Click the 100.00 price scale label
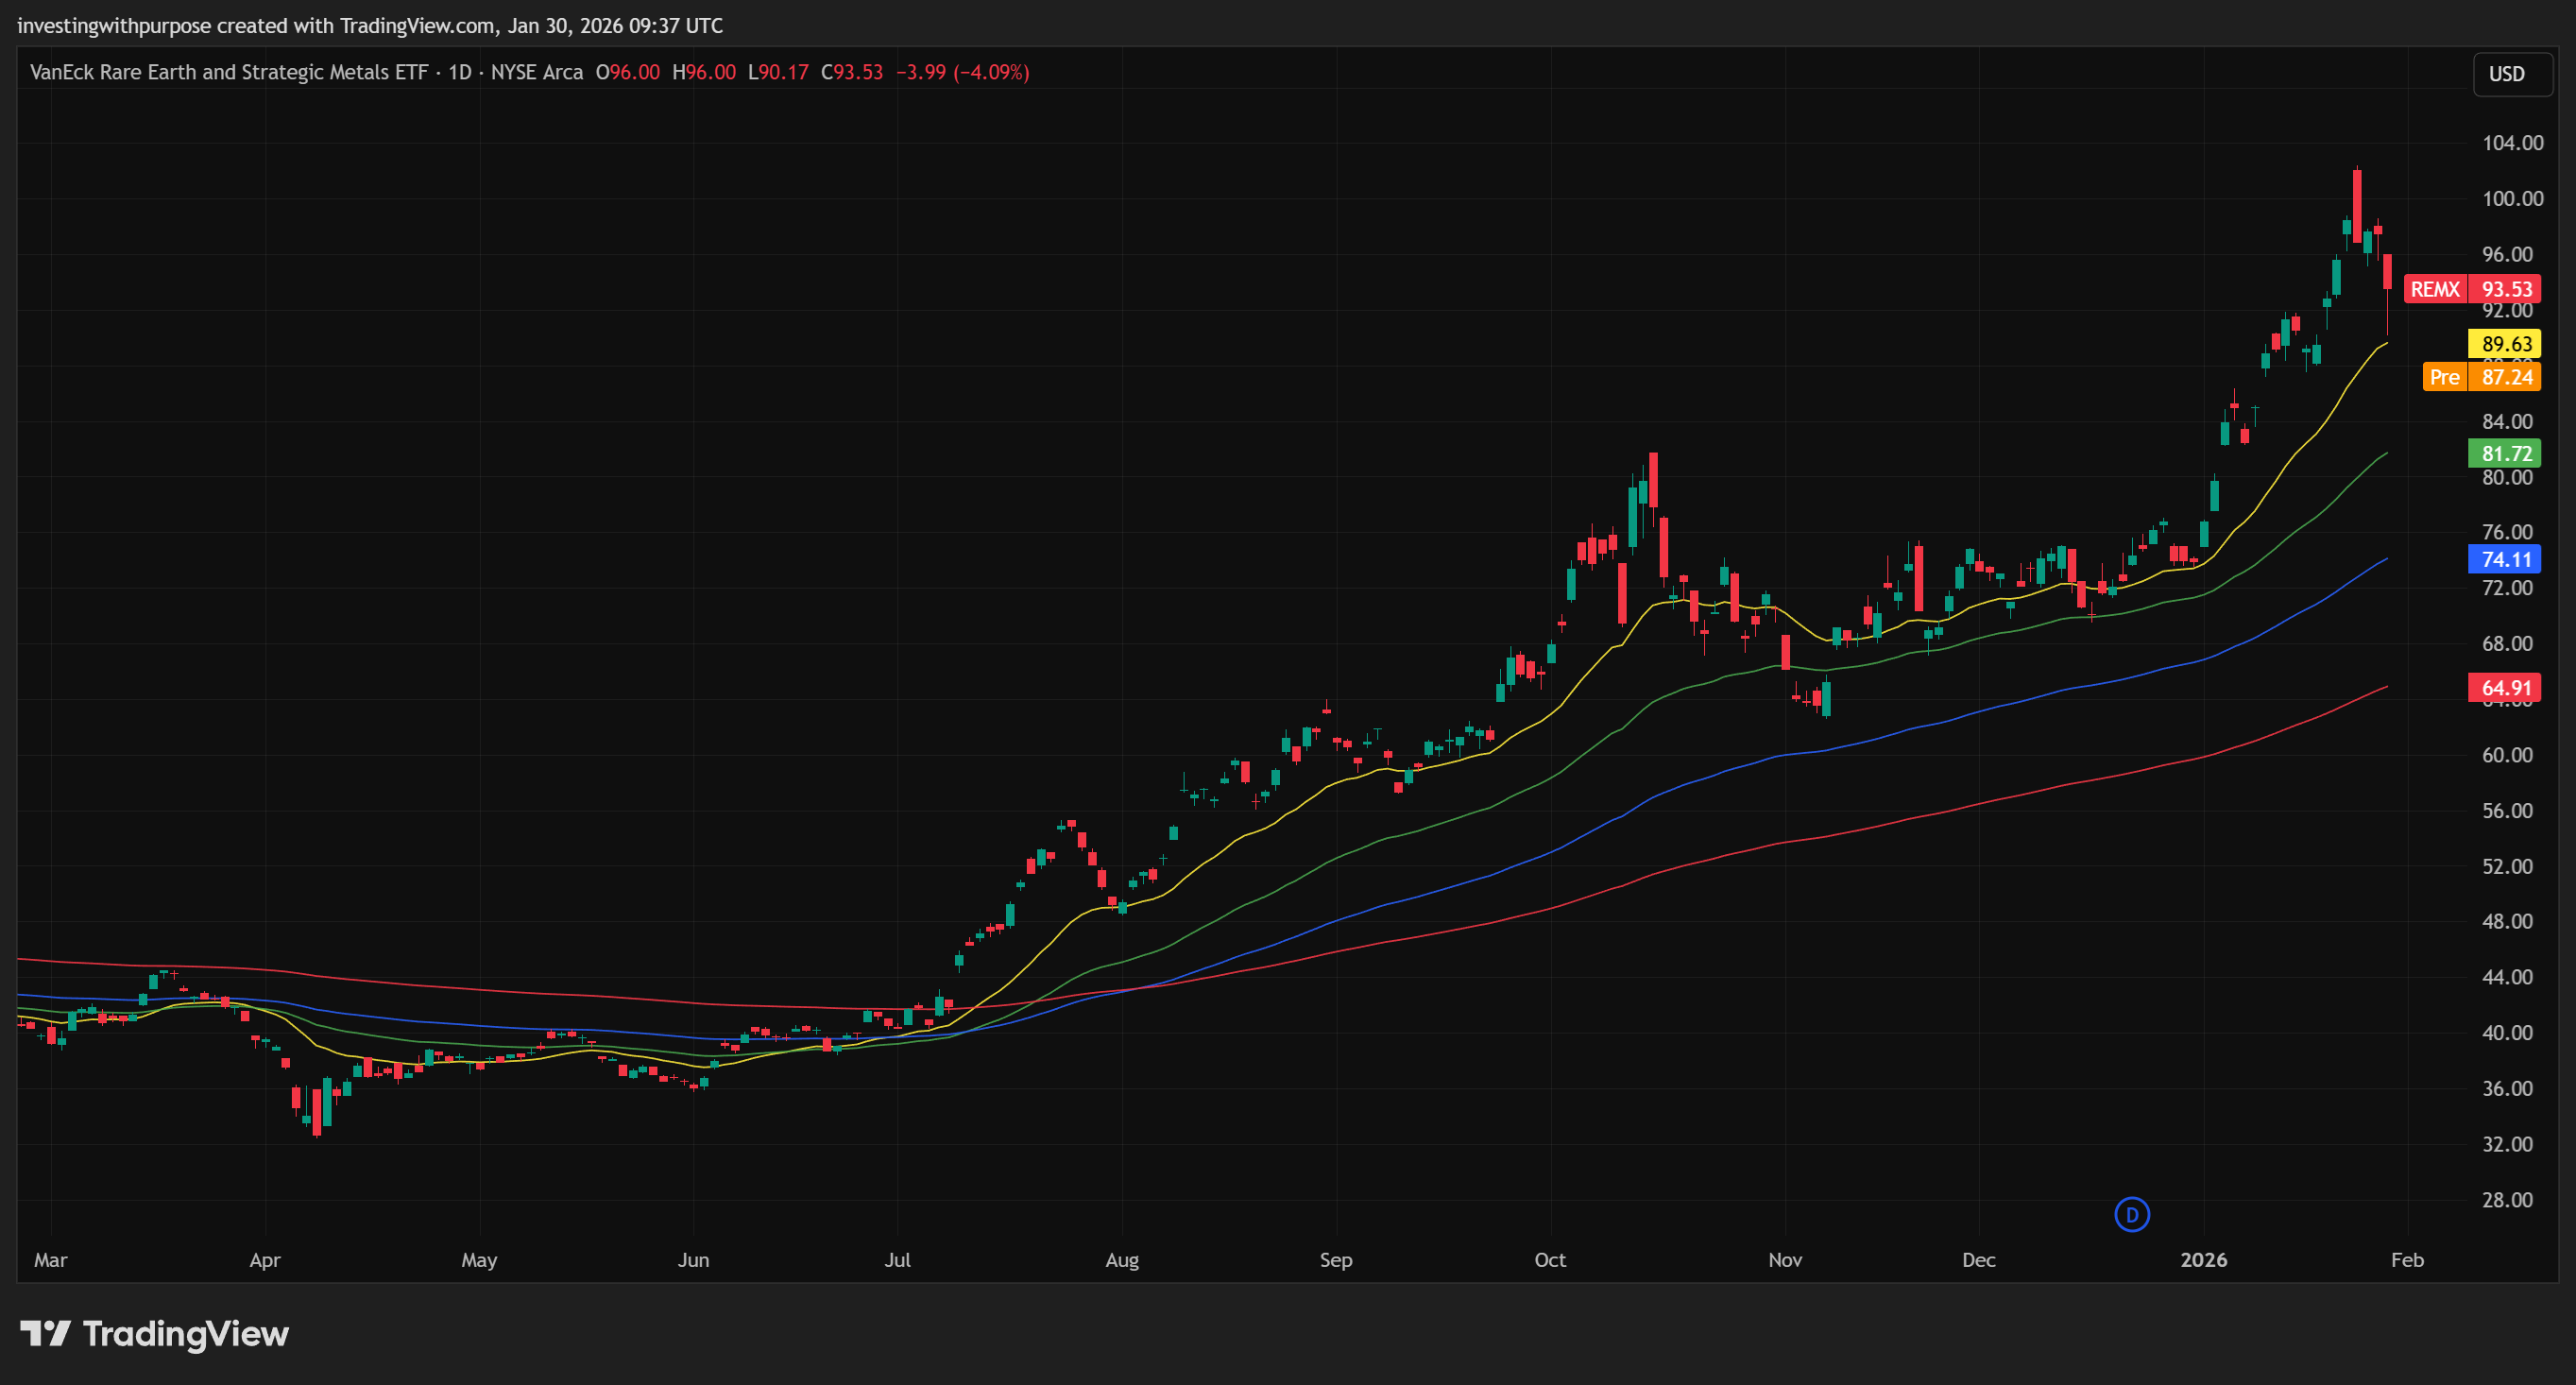 click(2512, 198)
